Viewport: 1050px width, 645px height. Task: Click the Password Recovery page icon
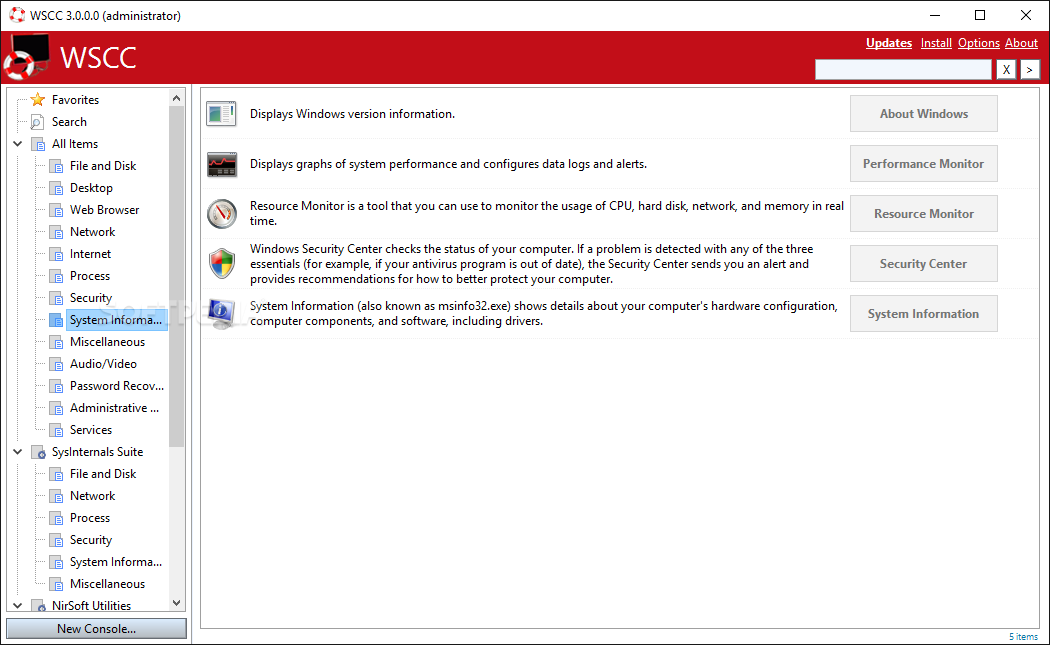pyautogui.click(x=57, y=386)
